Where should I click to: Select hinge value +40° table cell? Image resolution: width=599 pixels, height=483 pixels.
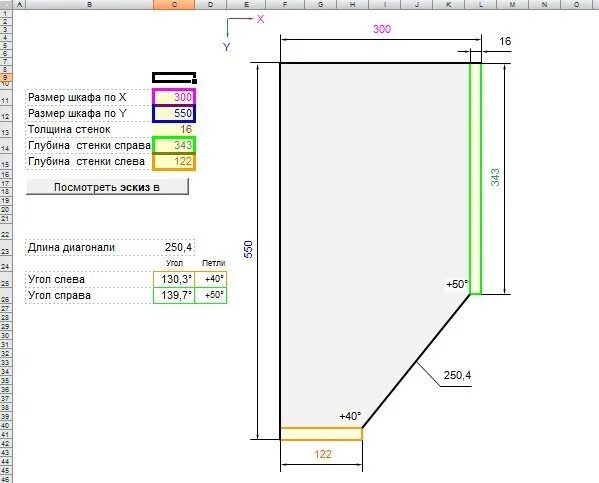click(x=211, y=279)
